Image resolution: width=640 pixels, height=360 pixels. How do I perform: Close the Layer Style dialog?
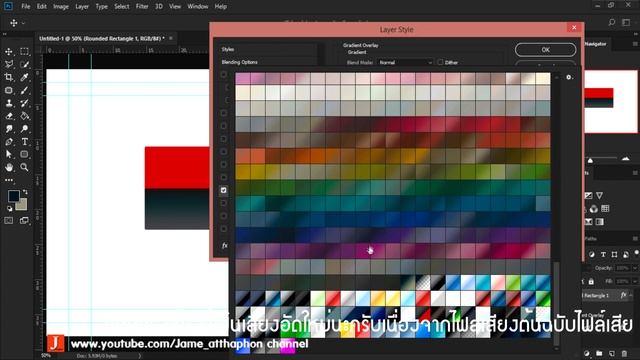click(574, 27)
